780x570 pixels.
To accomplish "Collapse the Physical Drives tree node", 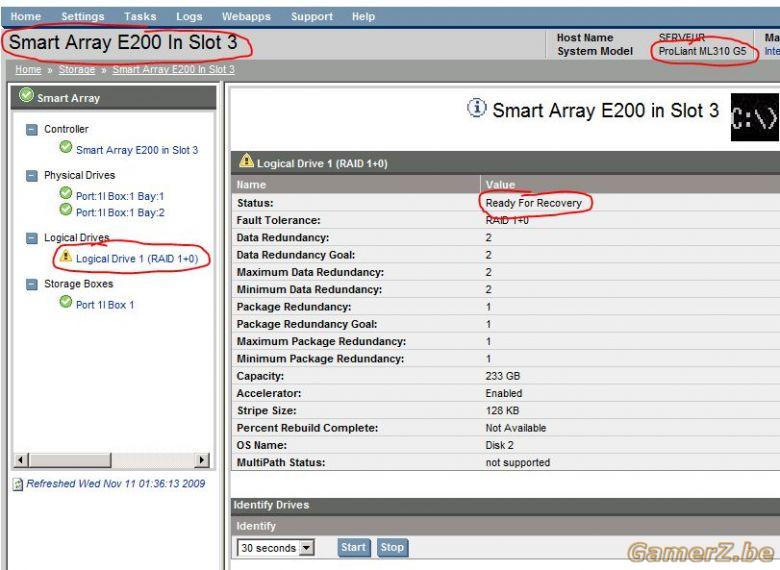I will pos(31,176).
